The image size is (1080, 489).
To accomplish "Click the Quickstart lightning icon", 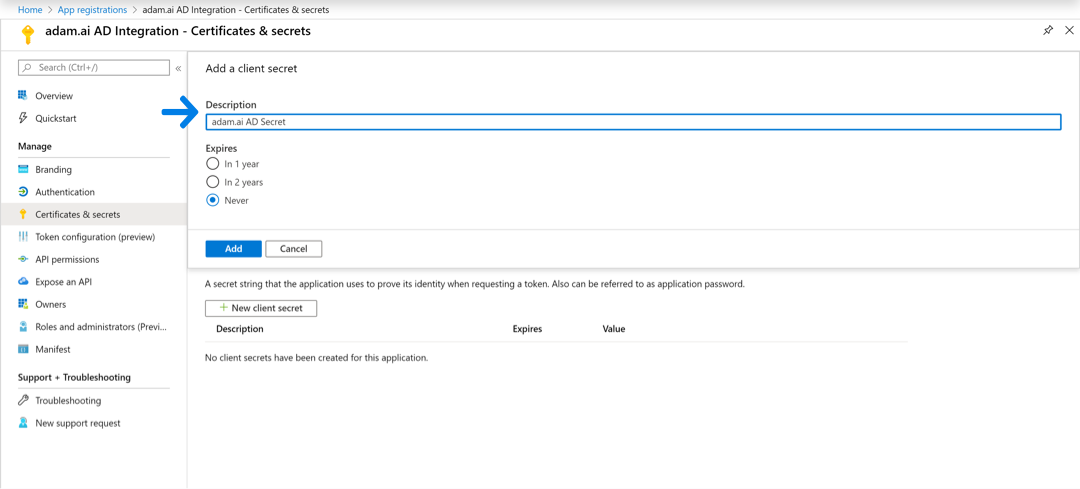I will [x=23, y=118].
